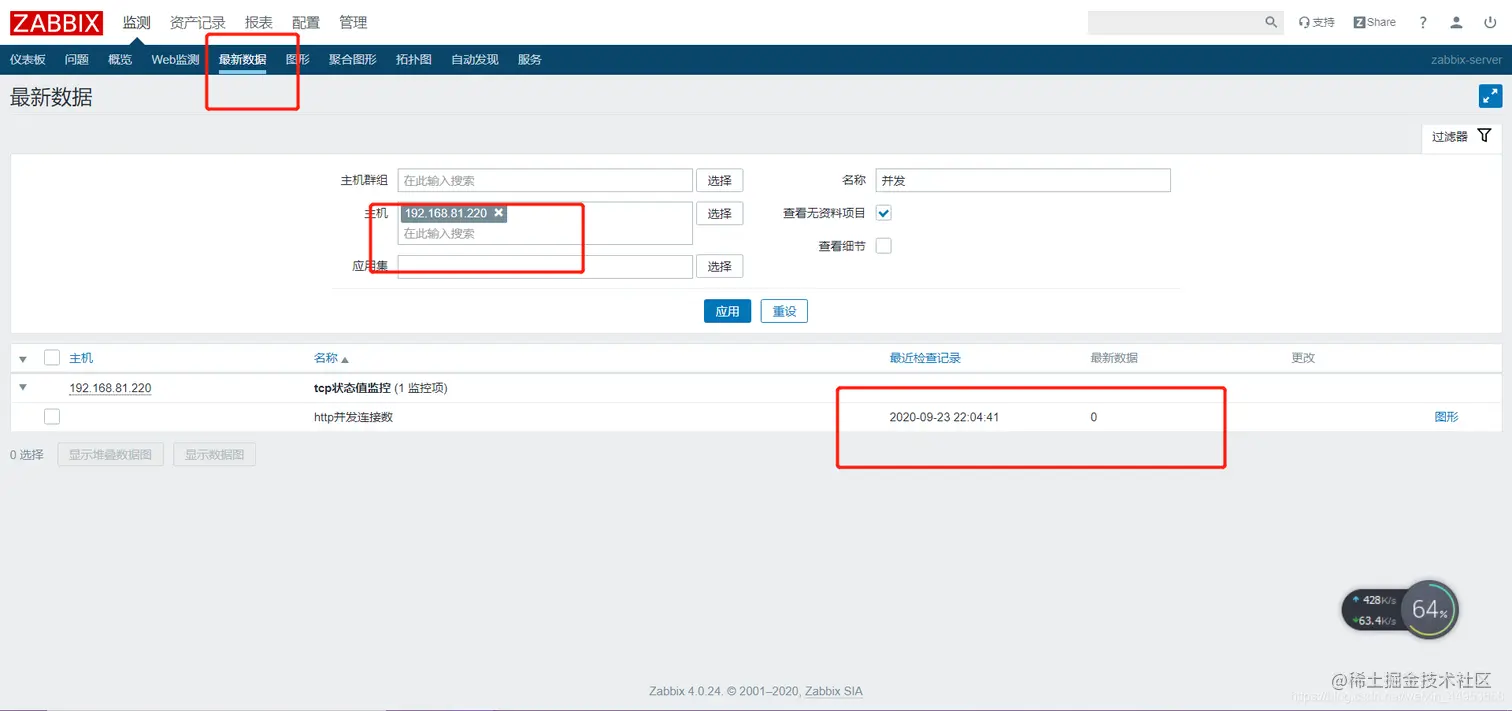Check the http并发连接数 row checkbox
The image size is (1512, 711).
tap(52, 417)
